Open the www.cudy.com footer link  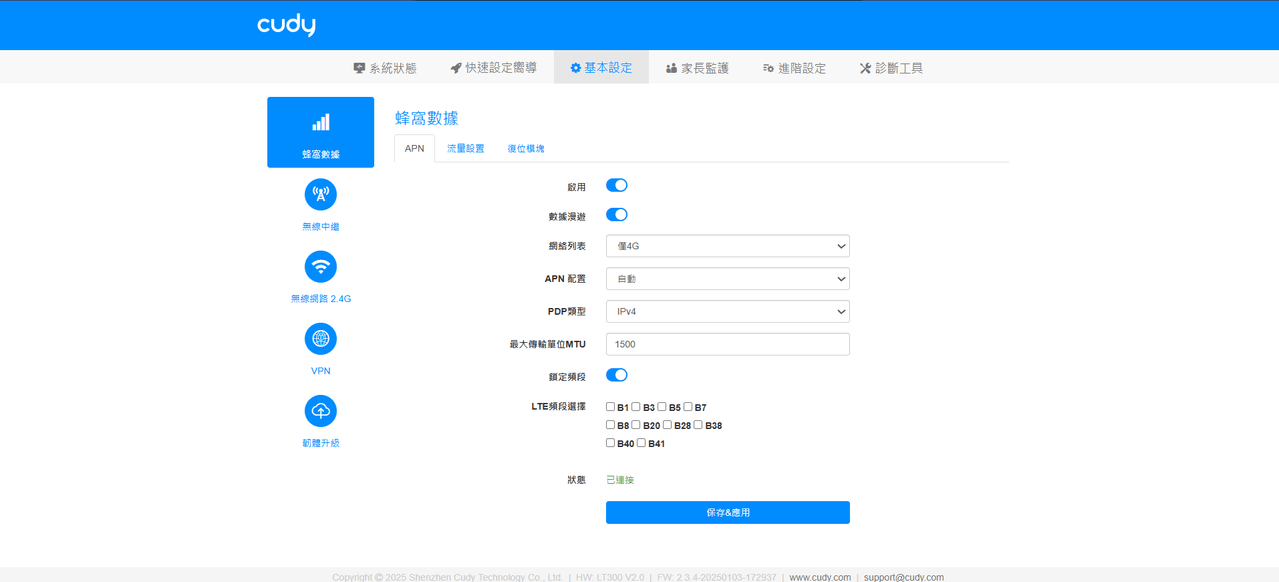820,577
